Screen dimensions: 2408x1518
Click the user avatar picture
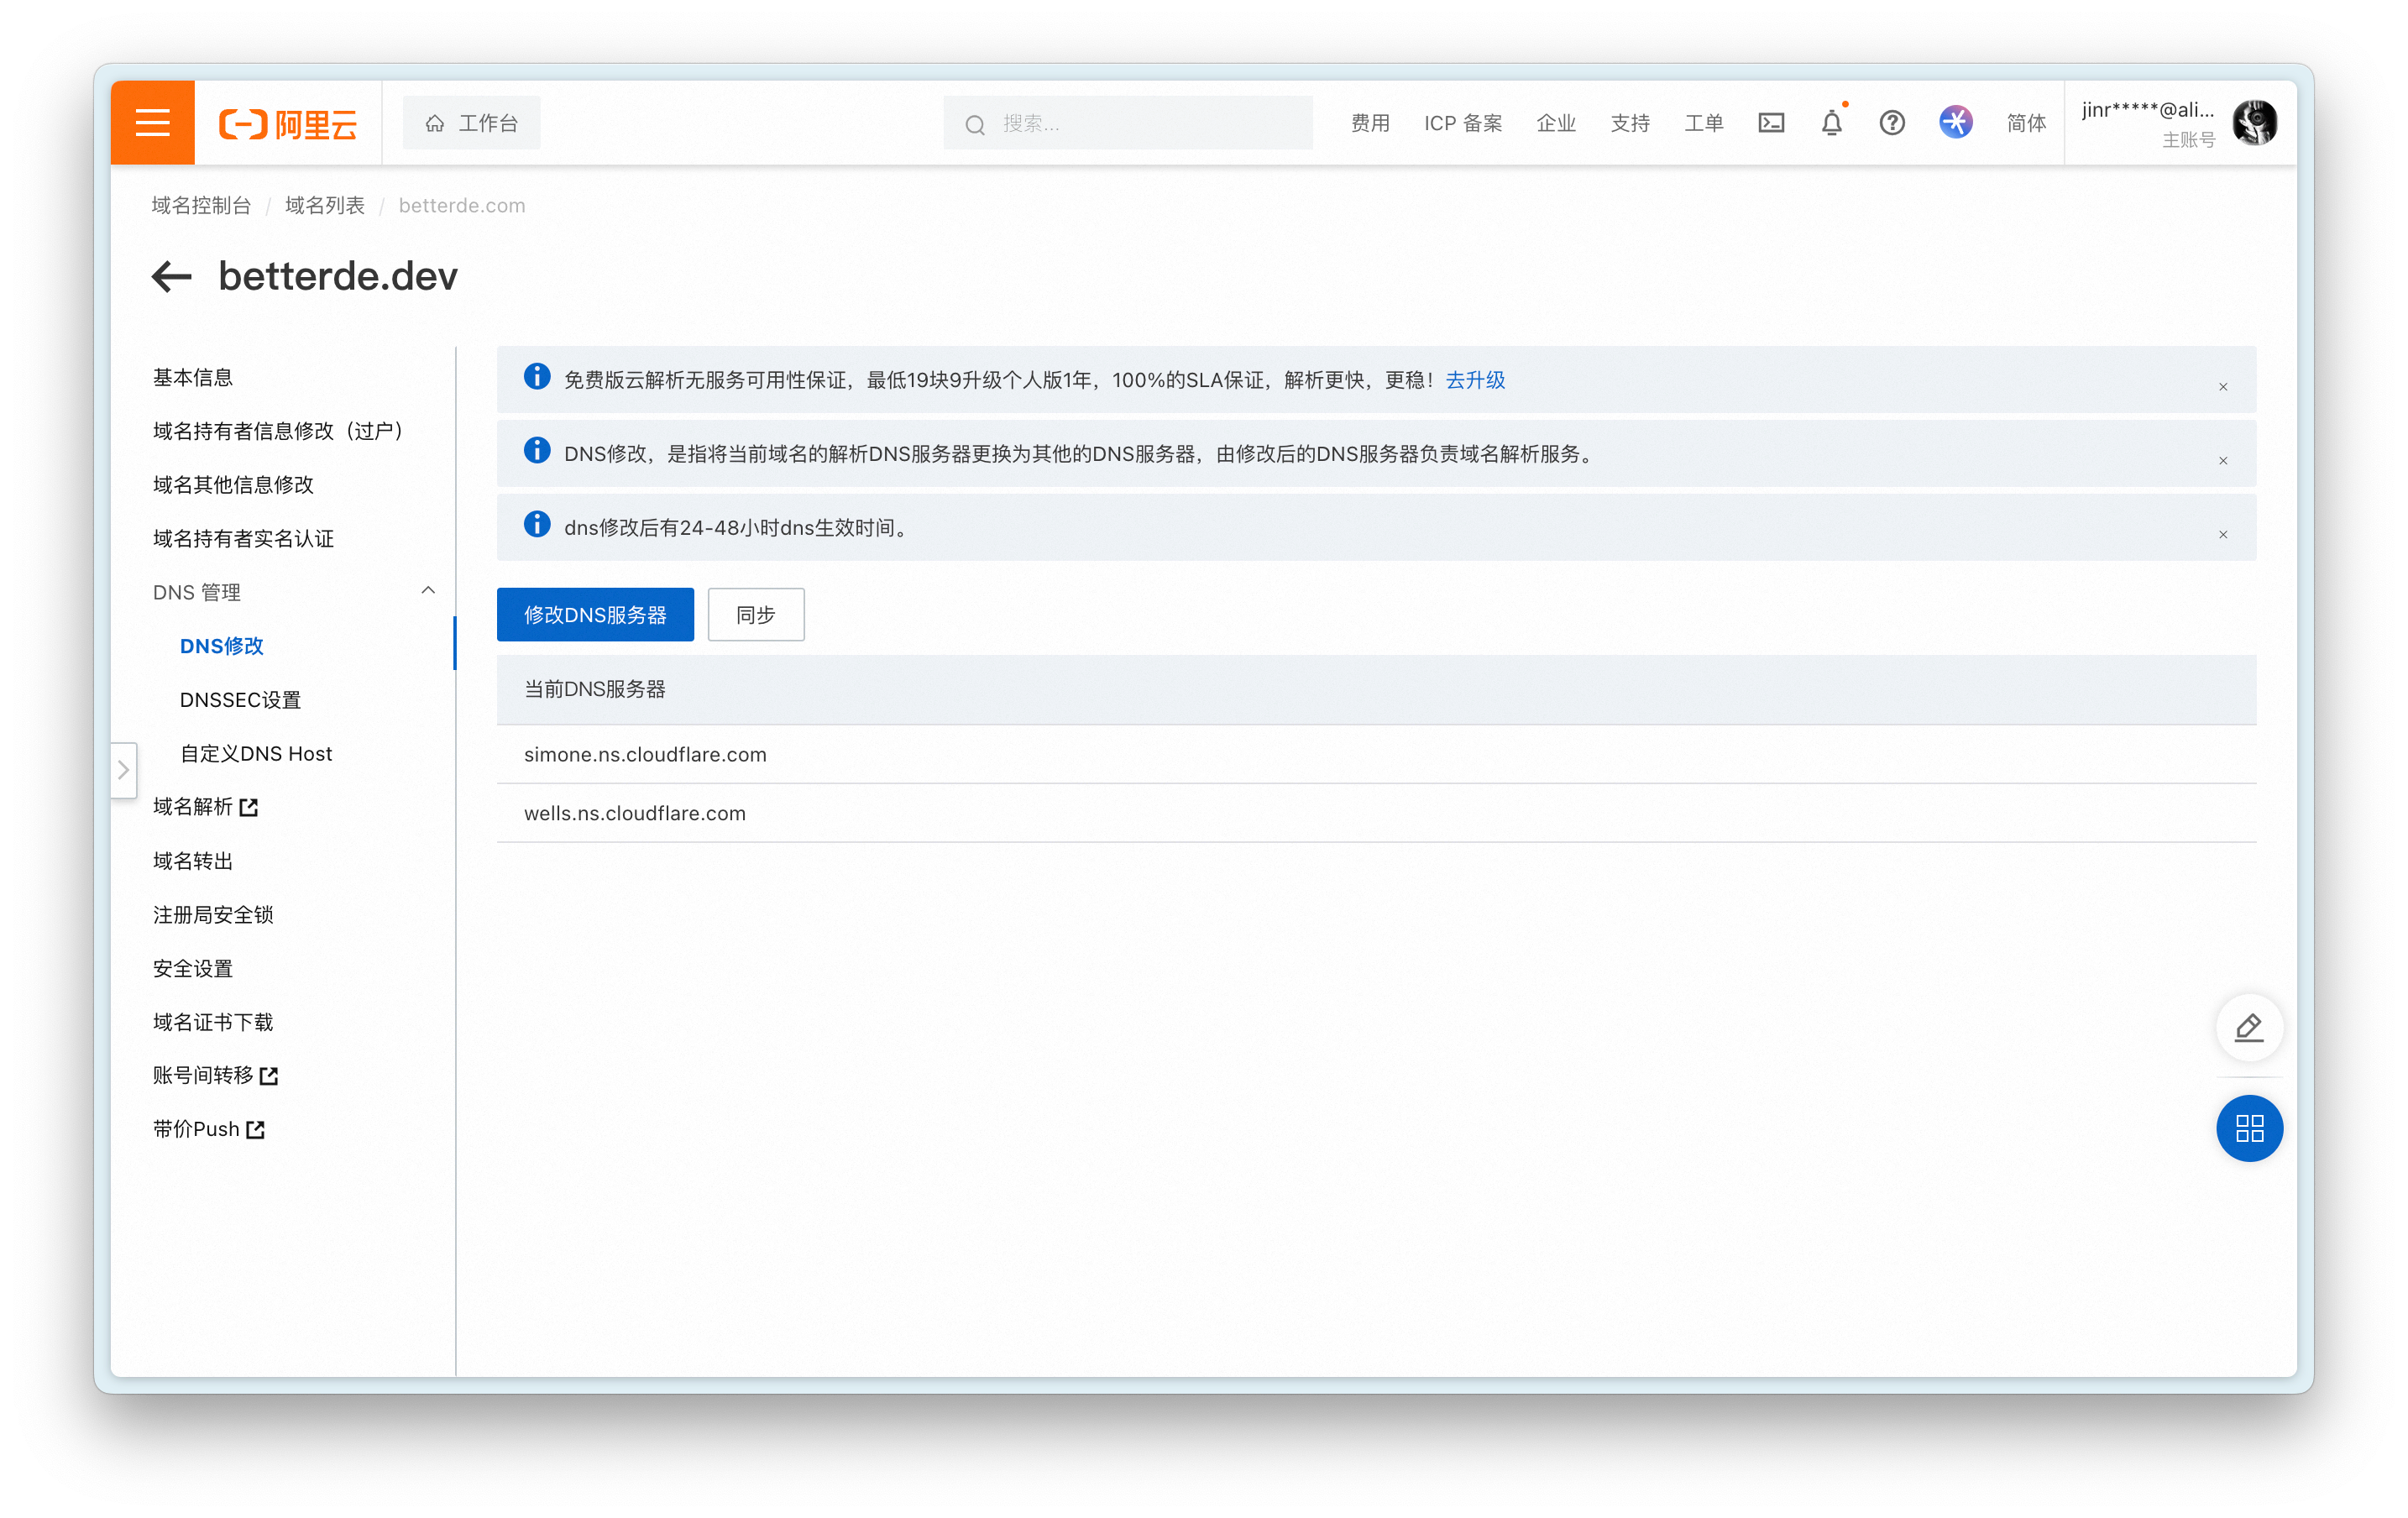[x=2254, y=123]
